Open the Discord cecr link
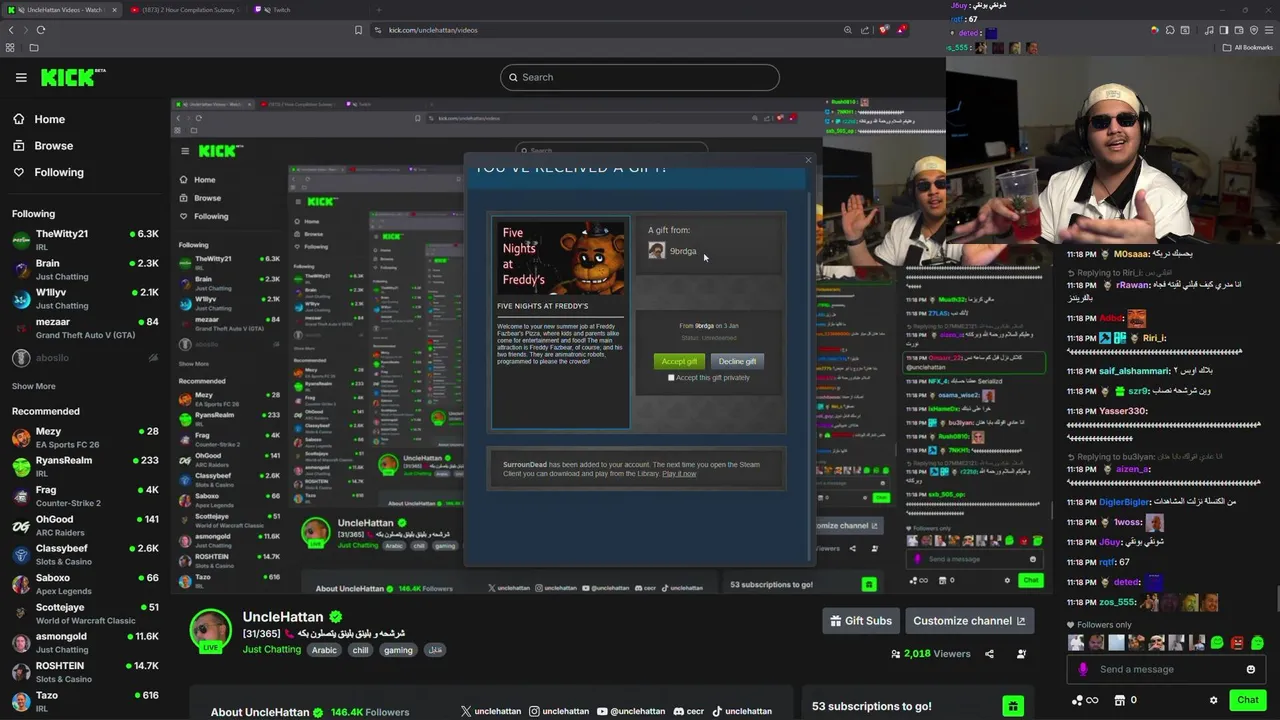 click(x=689, y=711)
